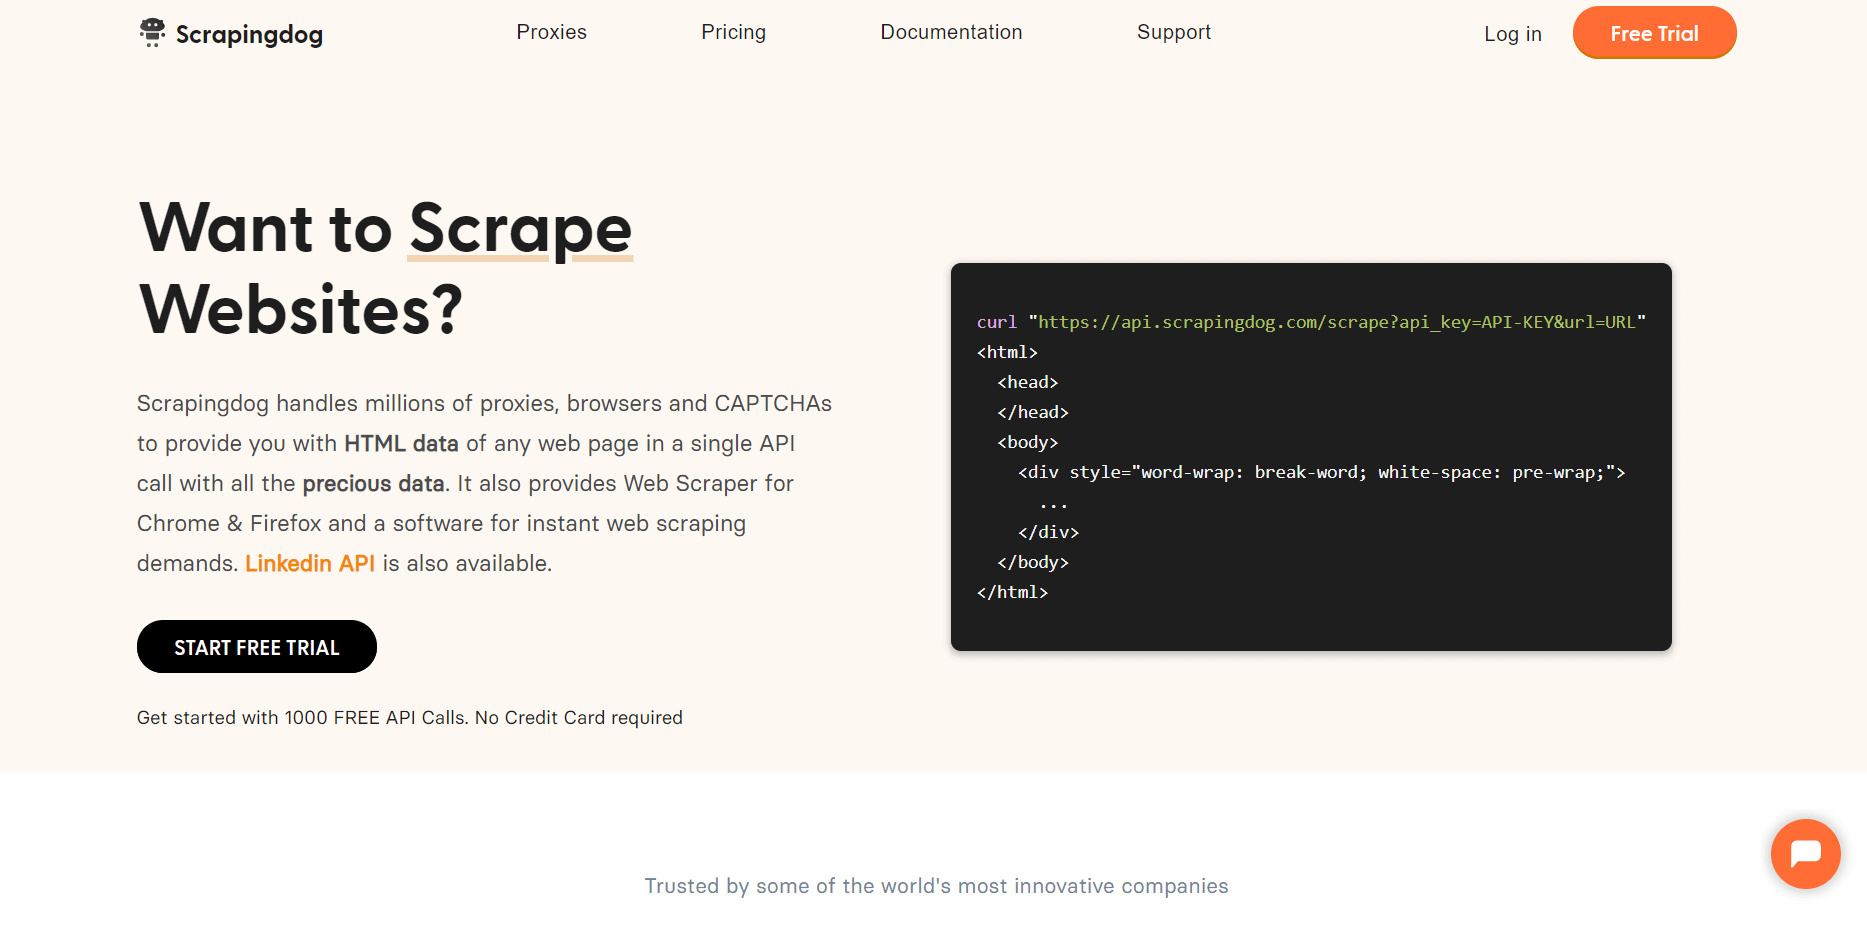Click the 1000 FREE API Calls note
1867x925 pixels.
(409, 718)
